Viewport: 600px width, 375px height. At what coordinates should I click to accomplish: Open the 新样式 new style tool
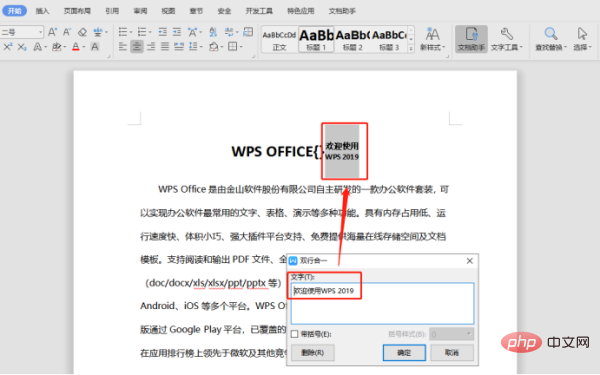tap(432, 39)
